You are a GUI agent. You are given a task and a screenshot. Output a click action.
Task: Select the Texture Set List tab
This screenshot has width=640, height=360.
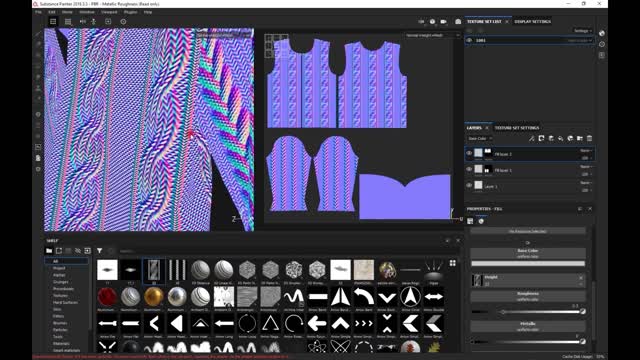(x=484, y=22)
